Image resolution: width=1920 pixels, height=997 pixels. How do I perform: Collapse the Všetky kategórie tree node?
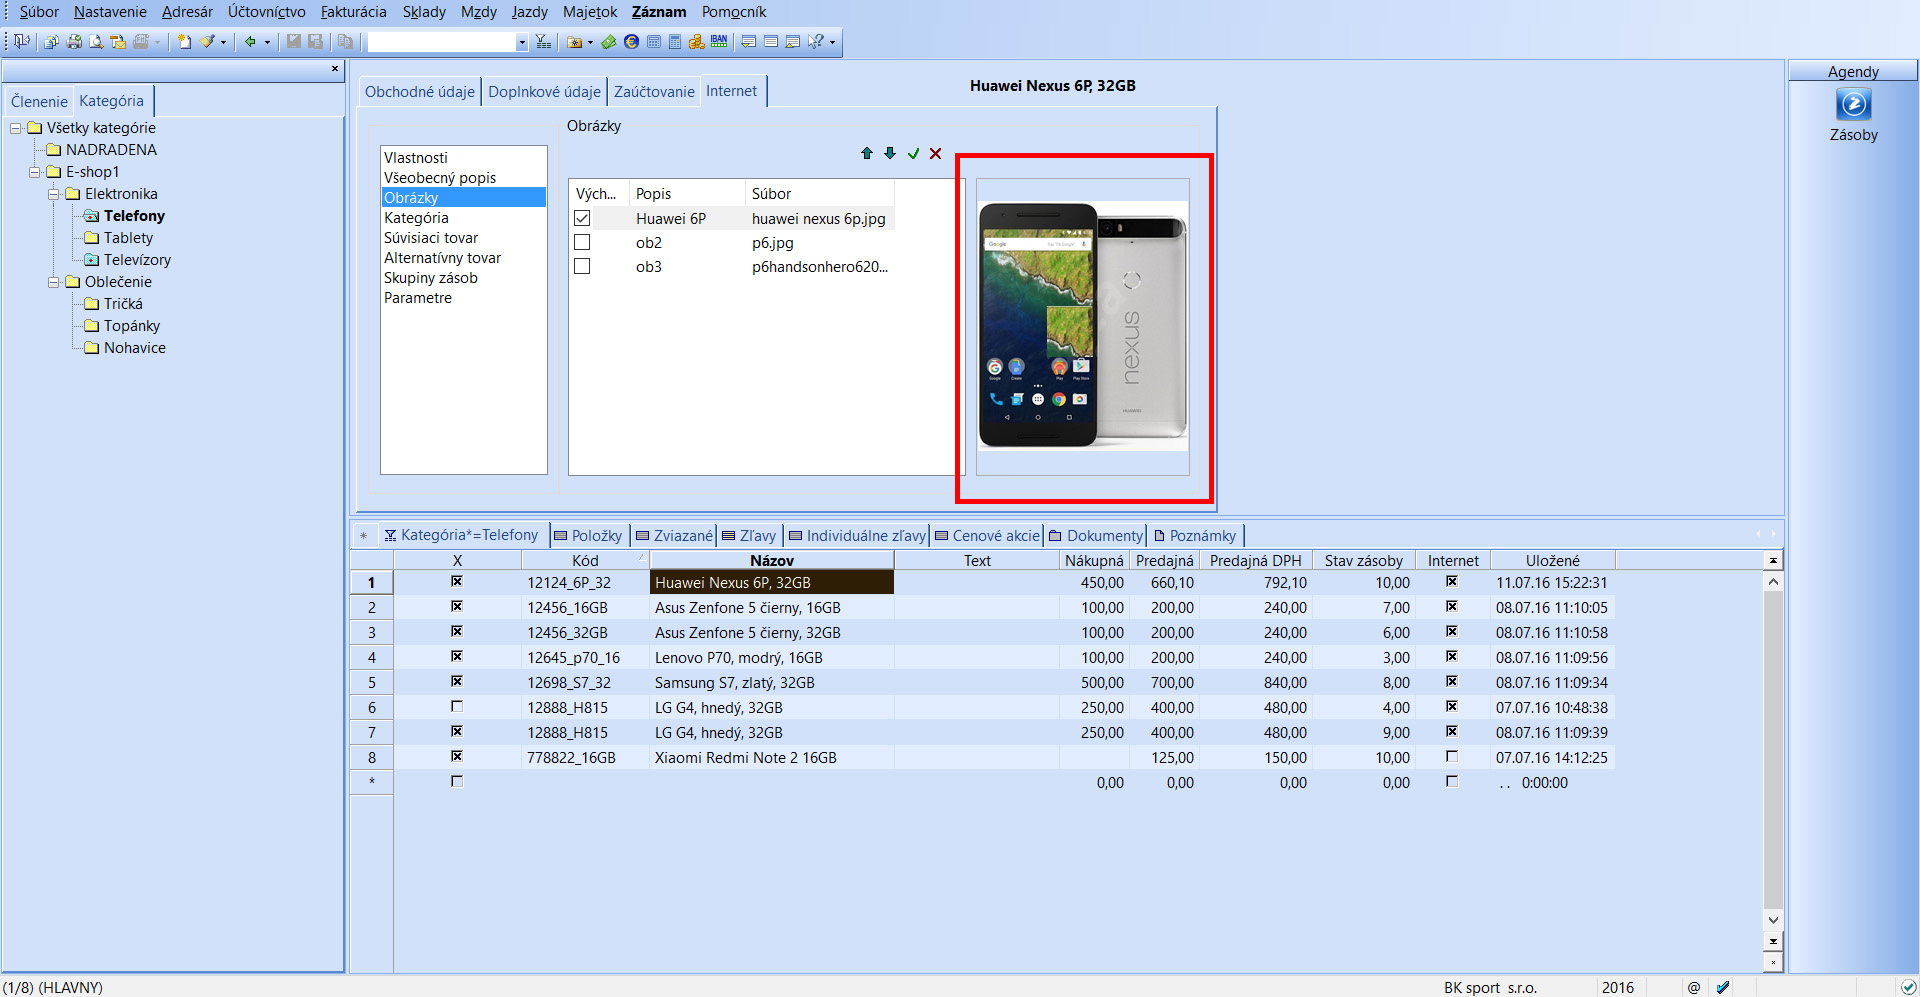16,128
